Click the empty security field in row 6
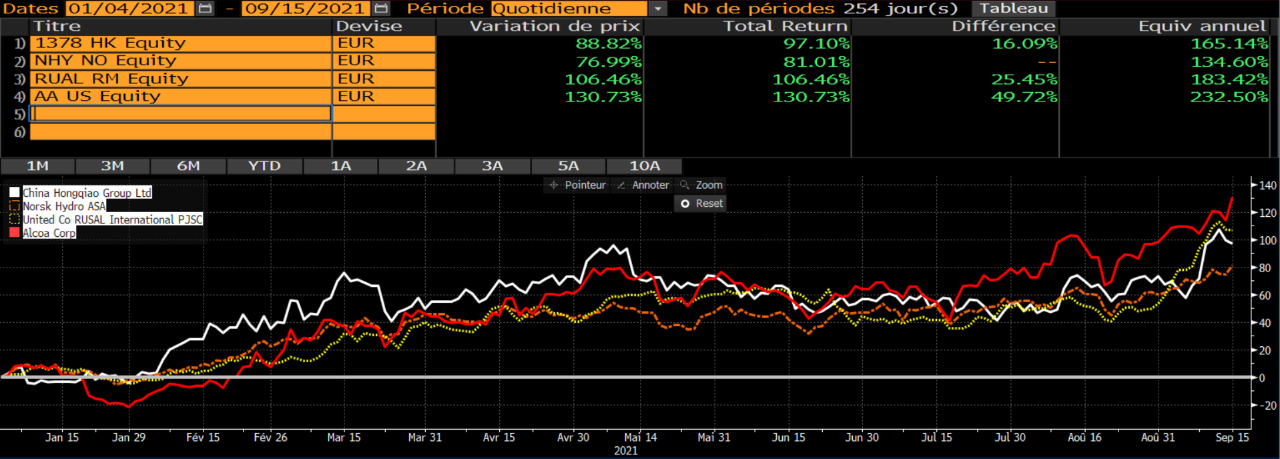The image size is (1280, 459). [181, 132]
